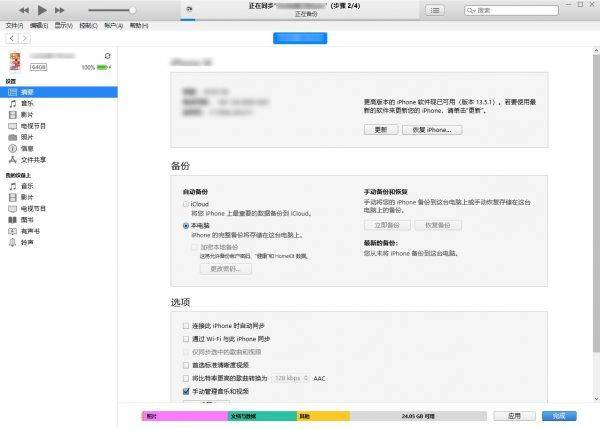Select the iCloud backup radio button

click(186, 204)
